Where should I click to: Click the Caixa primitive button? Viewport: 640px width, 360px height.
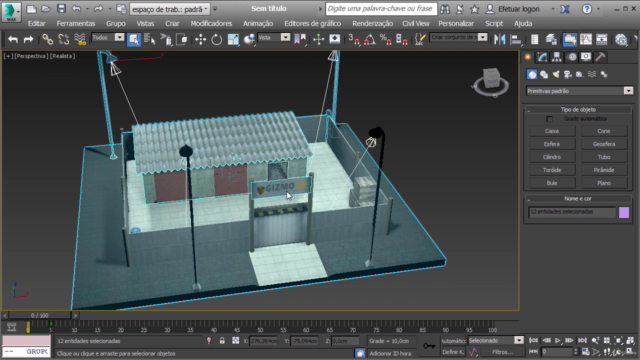pyautogui.click(x=552, y=131)
